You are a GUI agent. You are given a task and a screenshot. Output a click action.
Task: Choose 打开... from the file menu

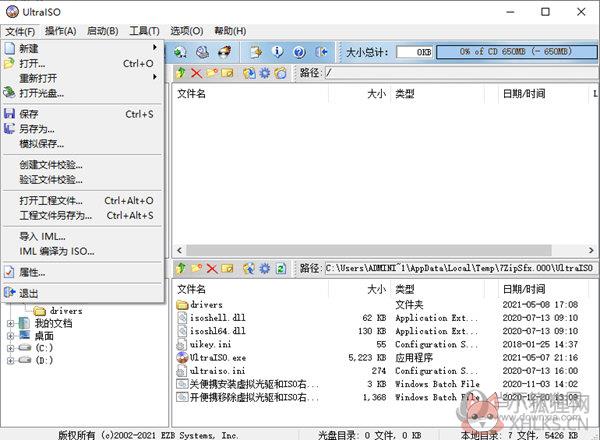pos(83,64)
